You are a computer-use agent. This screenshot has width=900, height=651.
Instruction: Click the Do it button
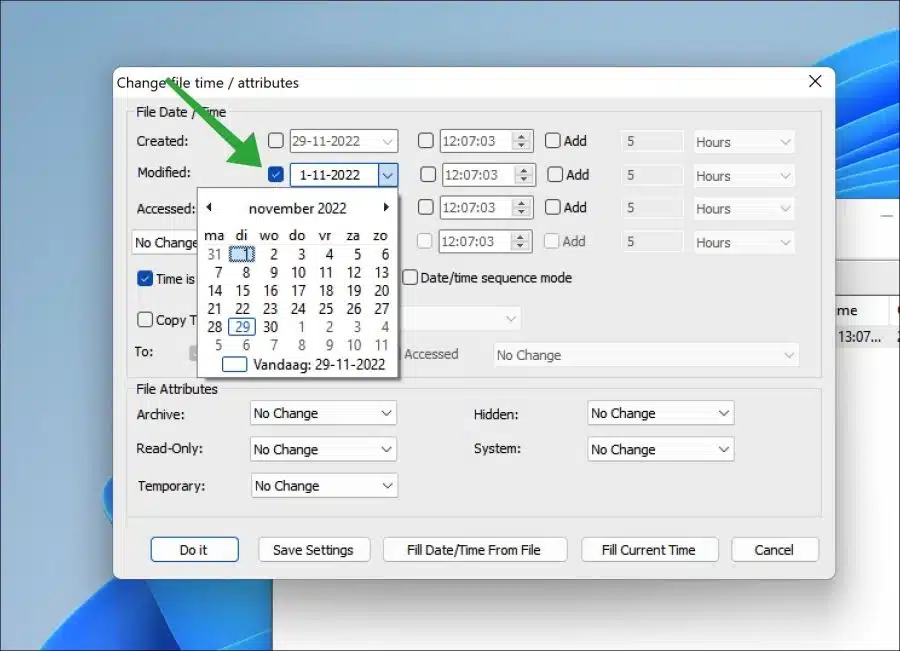195,550
